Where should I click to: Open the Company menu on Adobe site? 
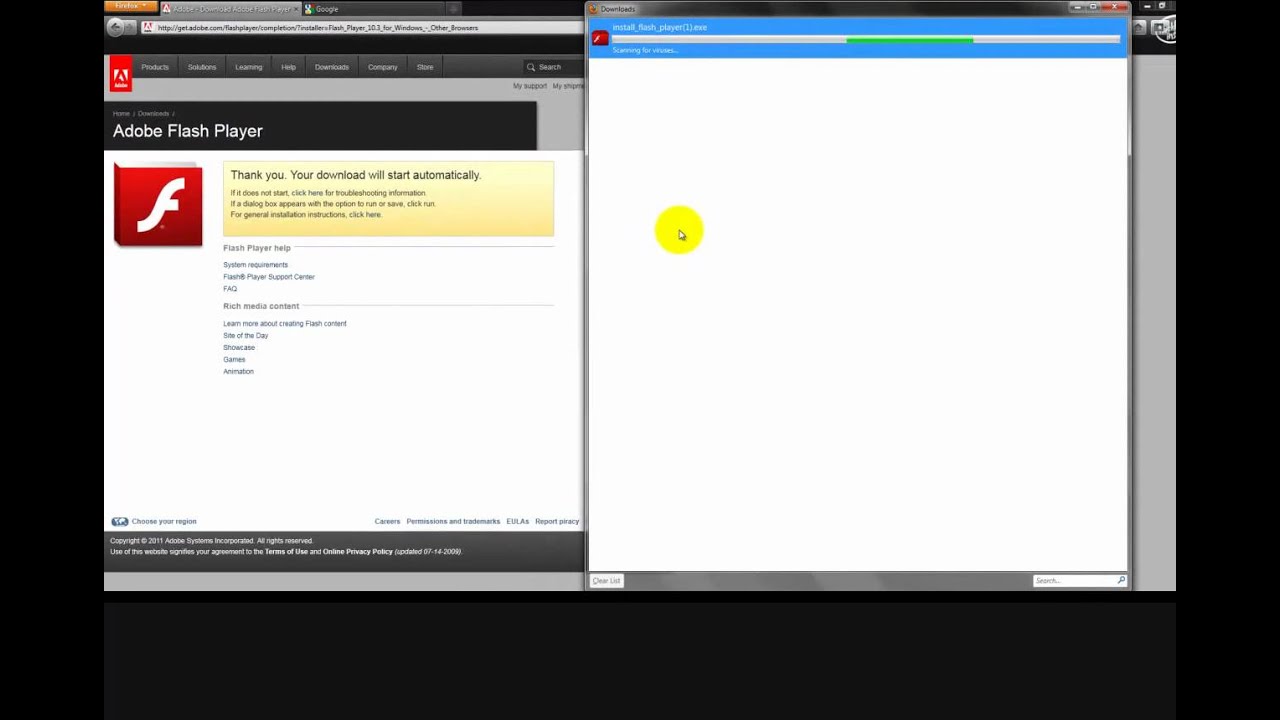(383, 67)
